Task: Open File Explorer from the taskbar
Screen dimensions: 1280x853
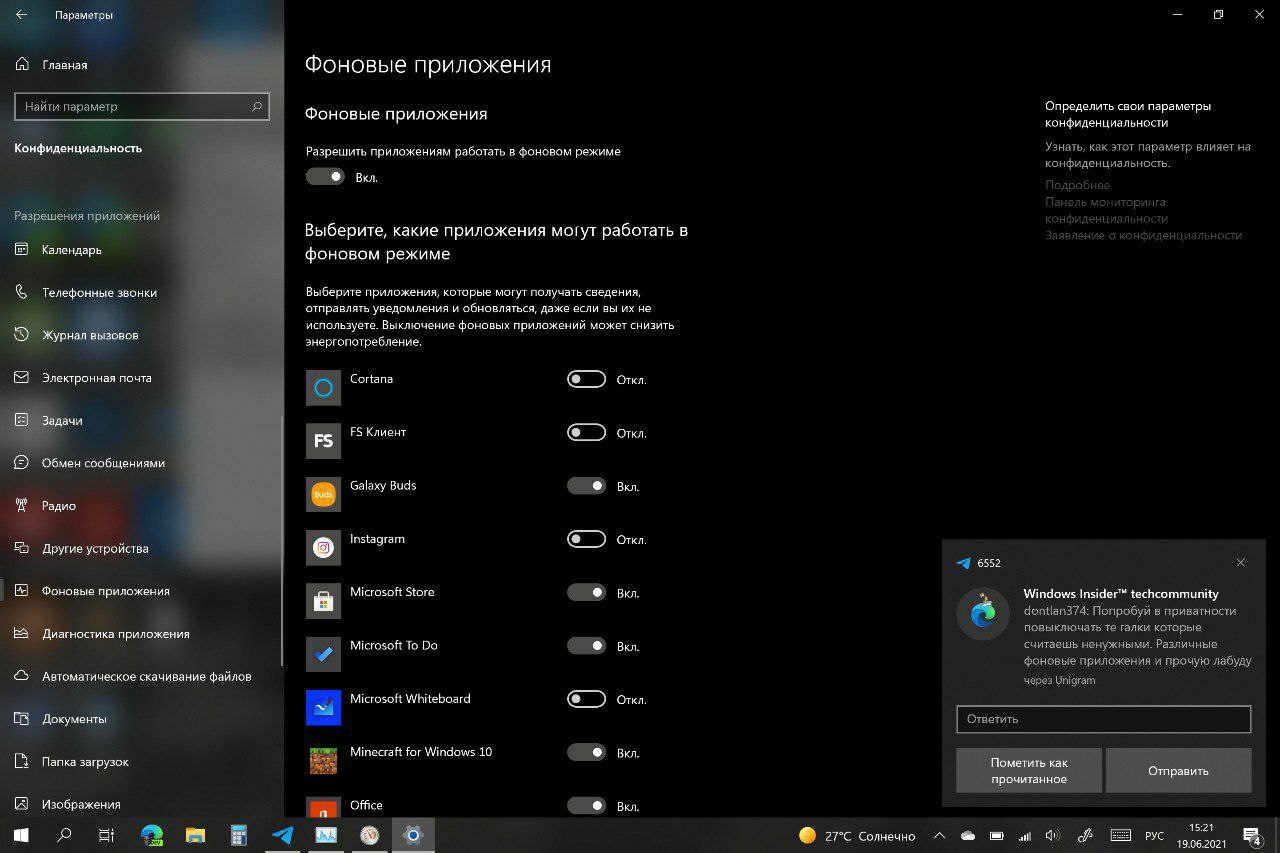Action: click(195, 835)
